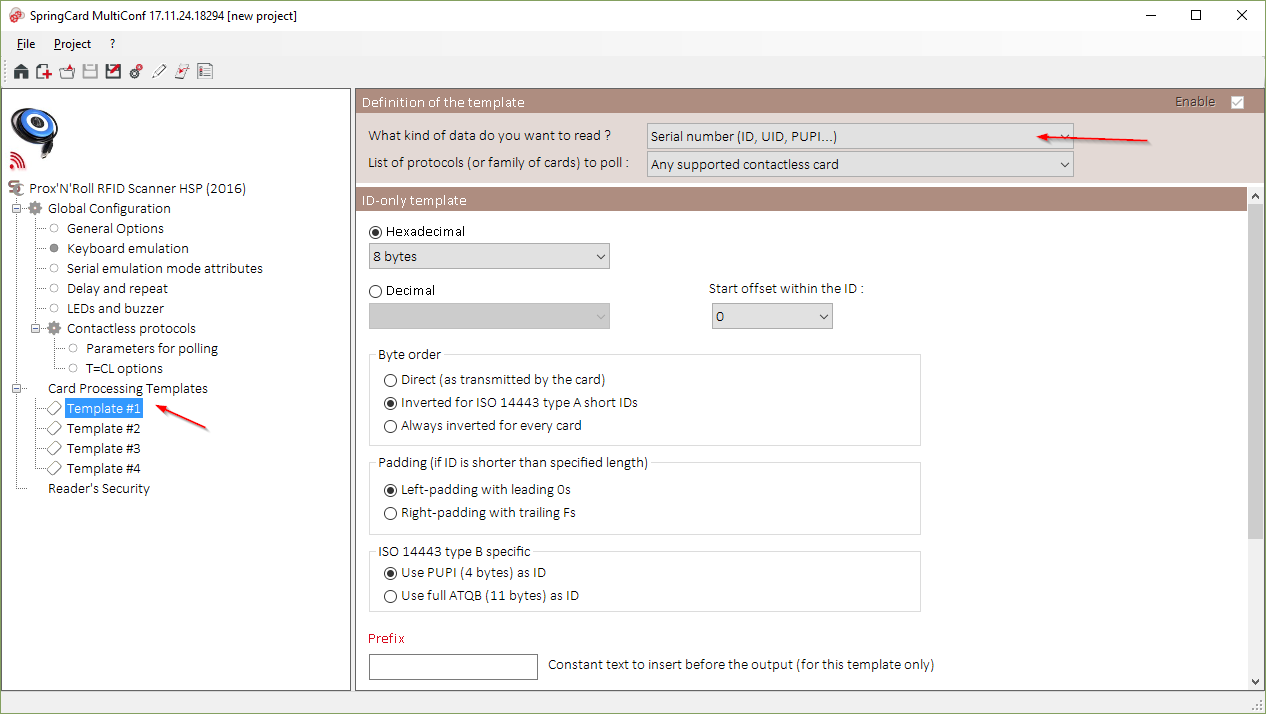Open the Project menu
Image resolution: width=1266 pixels, height=714 pixels.
pos(72,44)
